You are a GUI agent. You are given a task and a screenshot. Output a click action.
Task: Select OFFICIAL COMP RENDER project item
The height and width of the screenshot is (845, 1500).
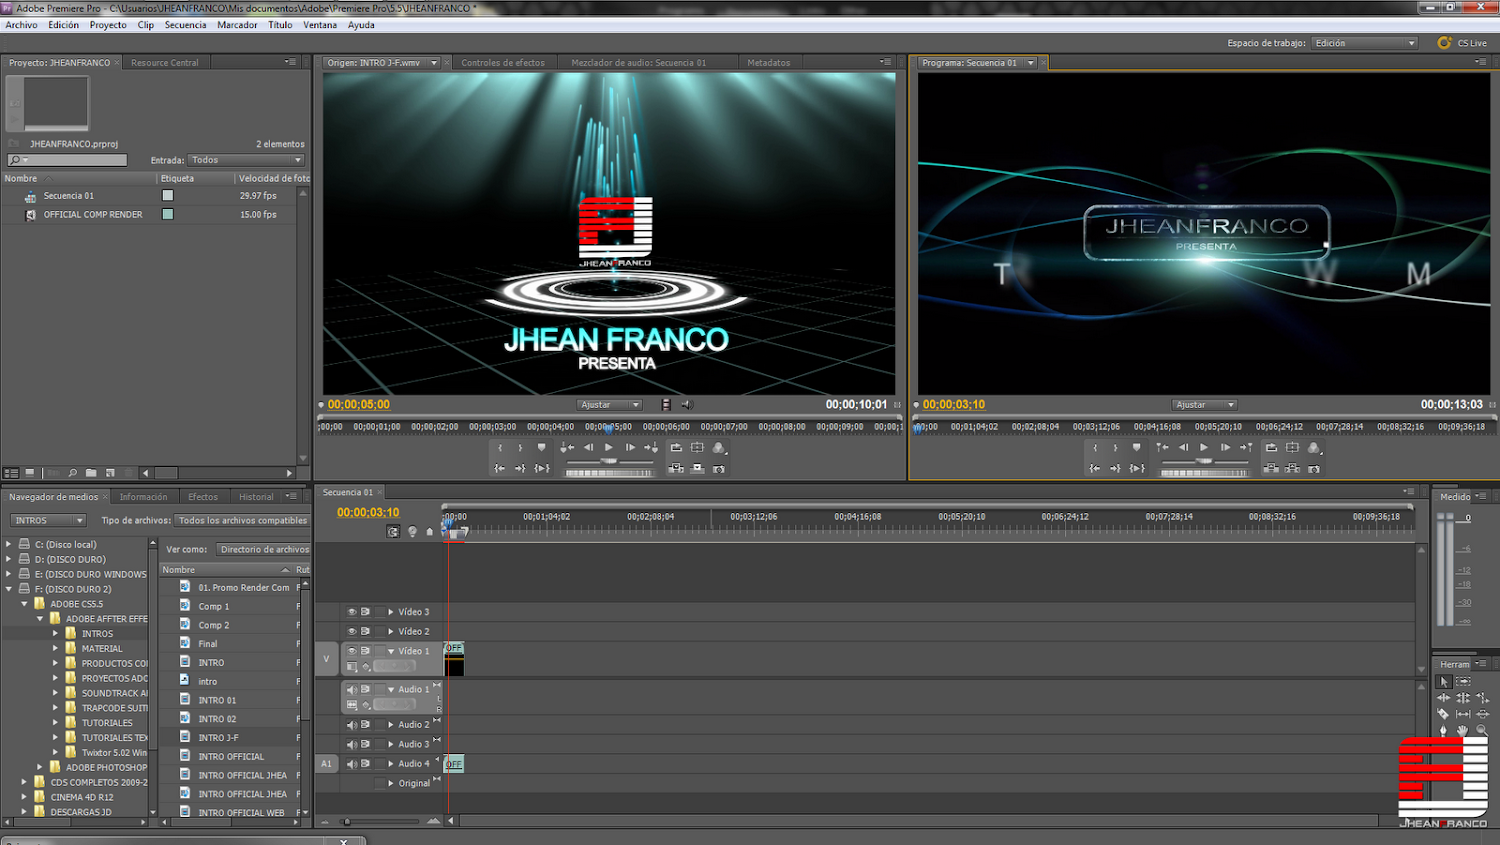(92, 214)
